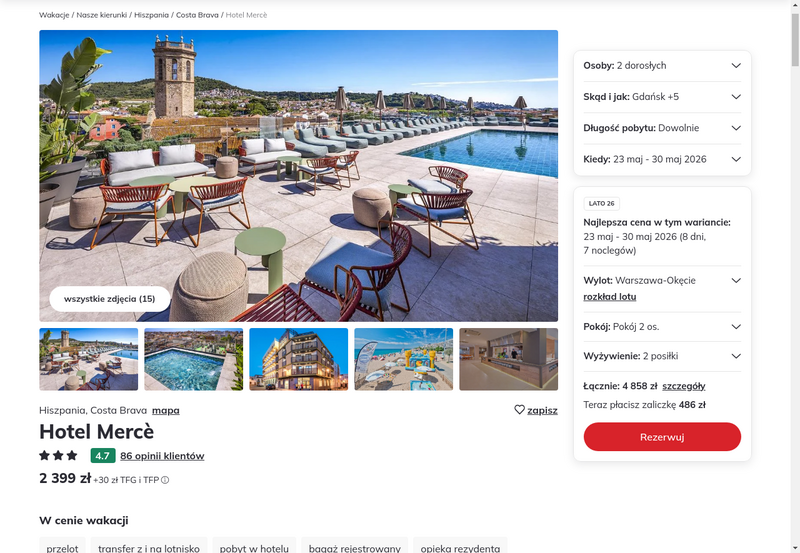This screenshot has width=800, height=553.
Task: Select the beach playground thumbnail
Action: [404, 359]
